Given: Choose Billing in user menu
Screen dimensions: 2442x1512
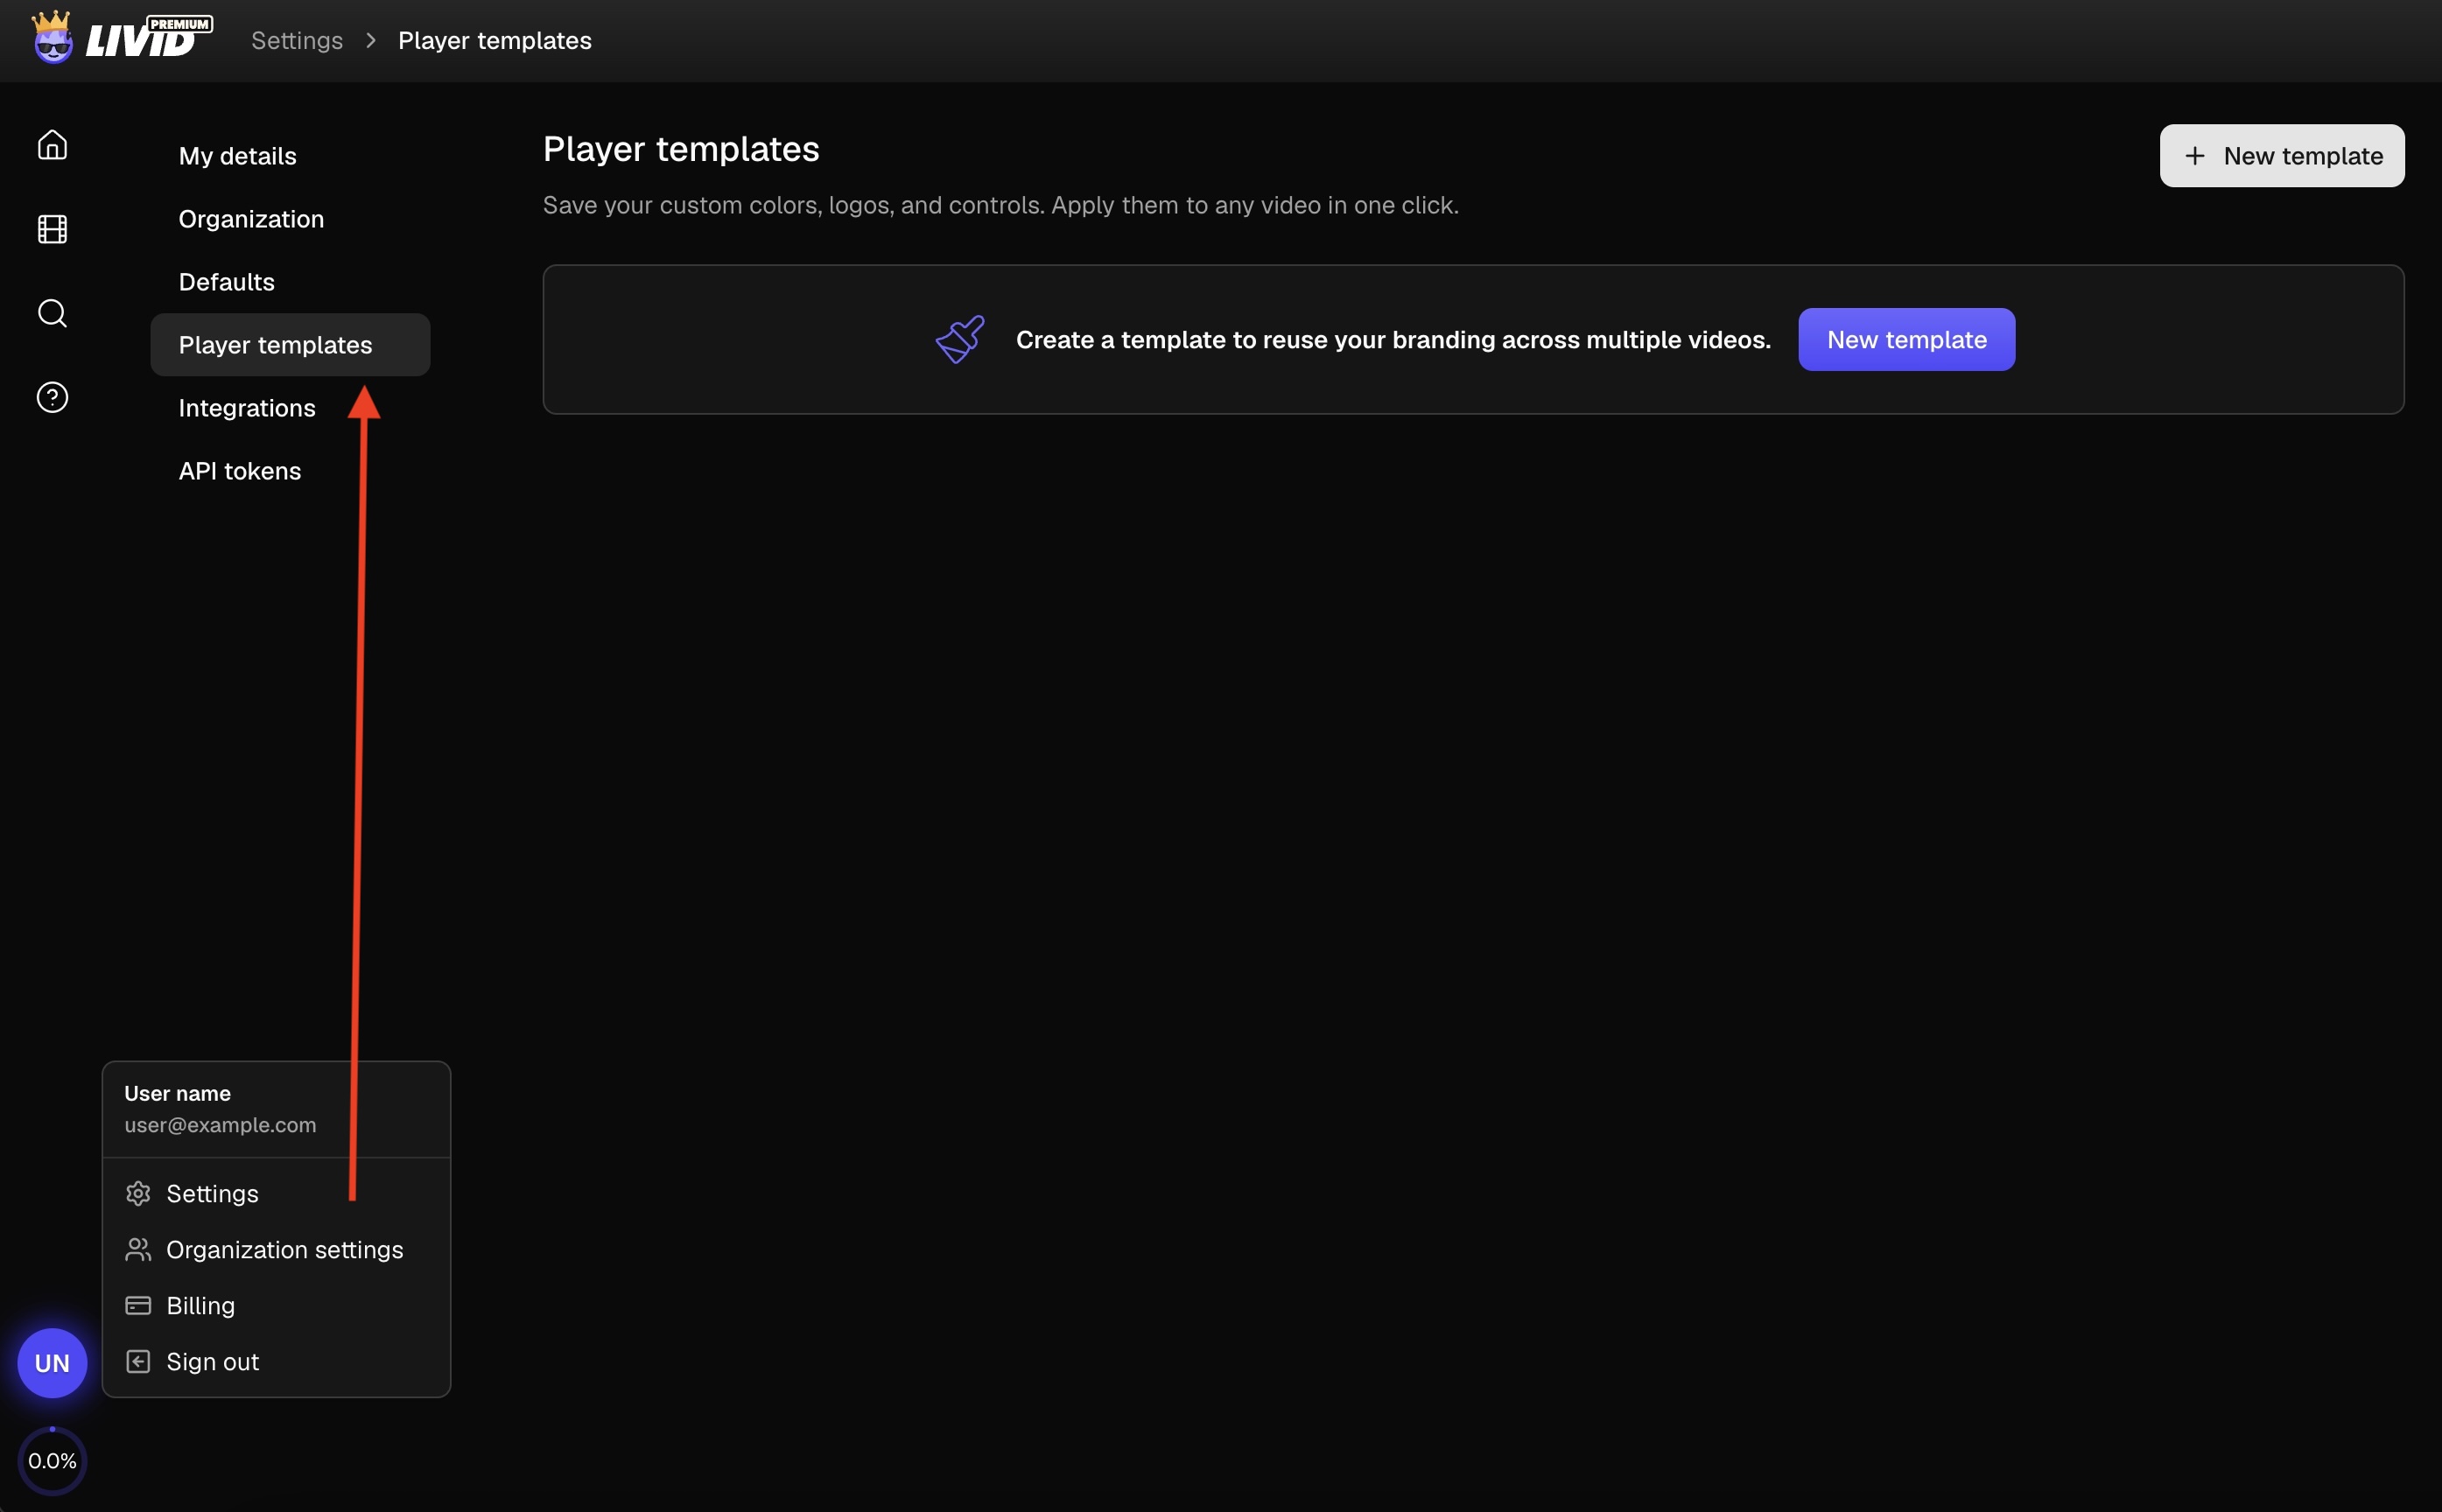Looking at the screenshot, I should pos(276,1305).
